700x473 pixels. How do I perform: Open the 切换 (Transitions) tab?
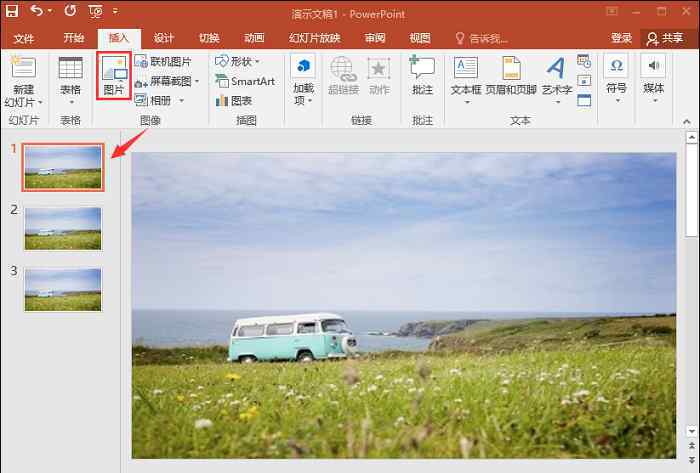click(x=209, y=38)
